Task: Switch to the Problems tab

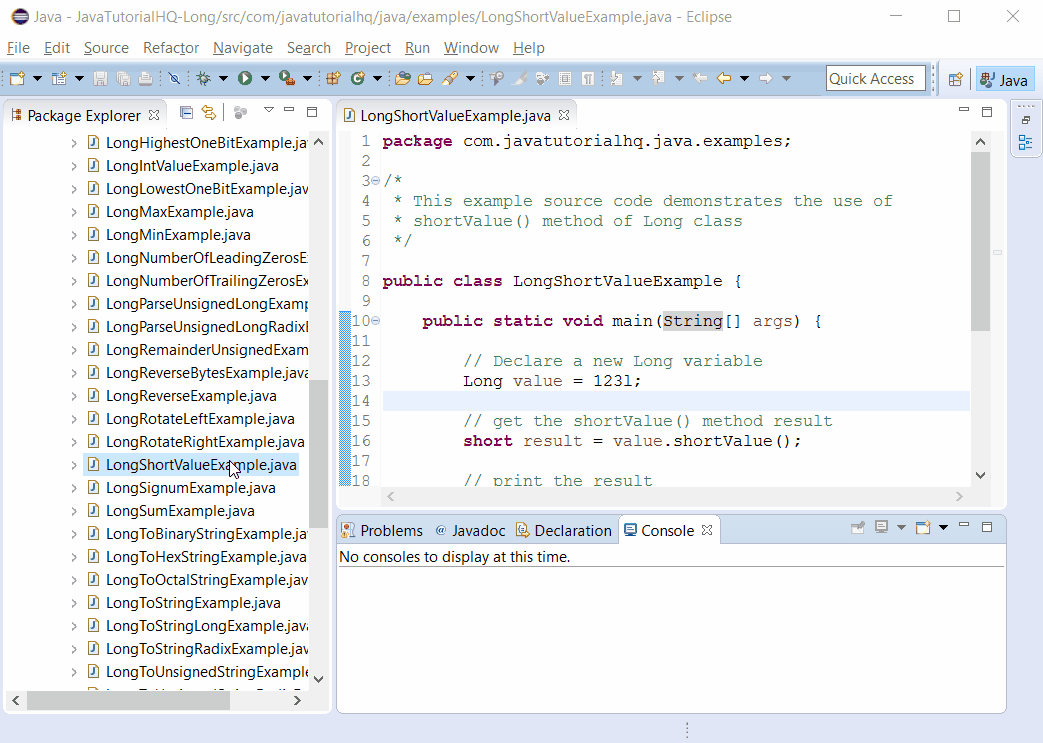Action: pos(382,530)
